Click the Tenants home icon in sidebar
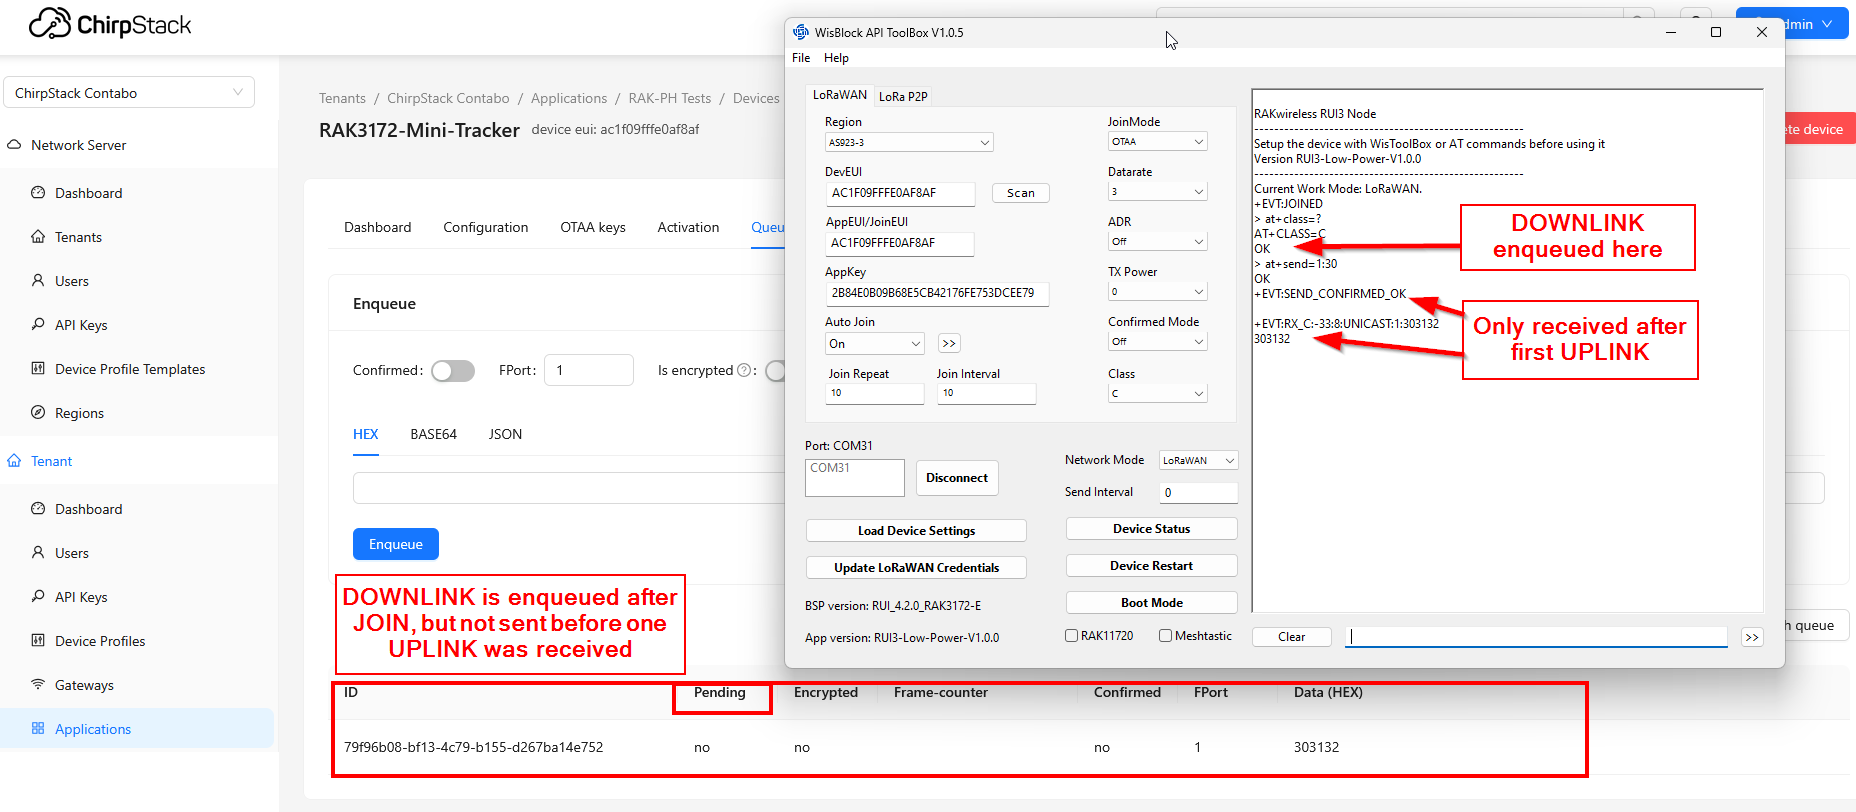Screen dimensions: 1856x812 [x=38, y=237]
